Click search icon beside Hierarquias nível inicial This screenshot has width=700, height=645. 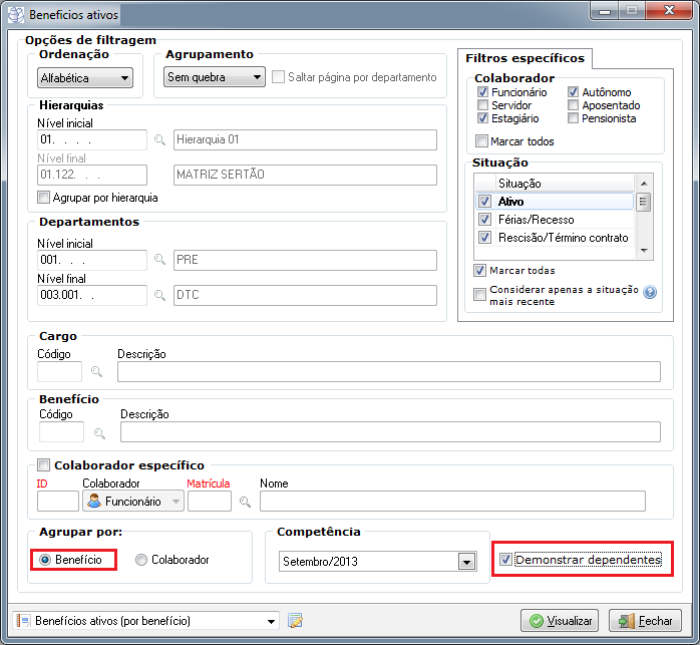point(159,141)
